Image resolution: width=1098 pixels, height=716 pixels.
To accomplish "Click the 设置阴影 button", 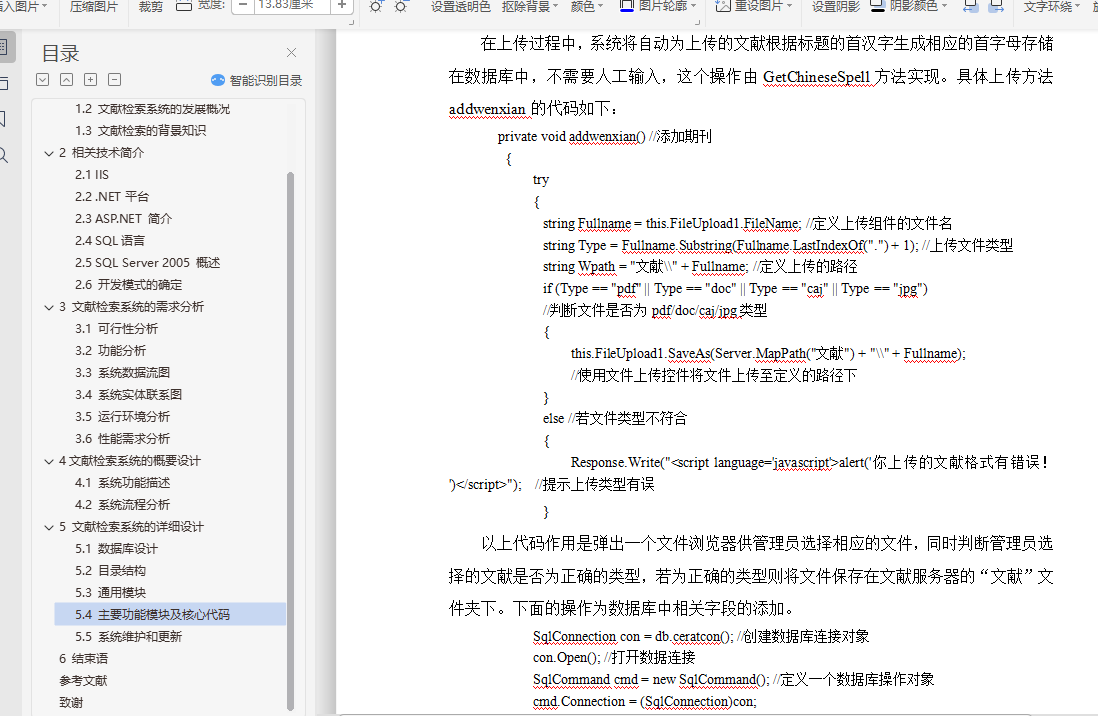I will coord(835,6).
